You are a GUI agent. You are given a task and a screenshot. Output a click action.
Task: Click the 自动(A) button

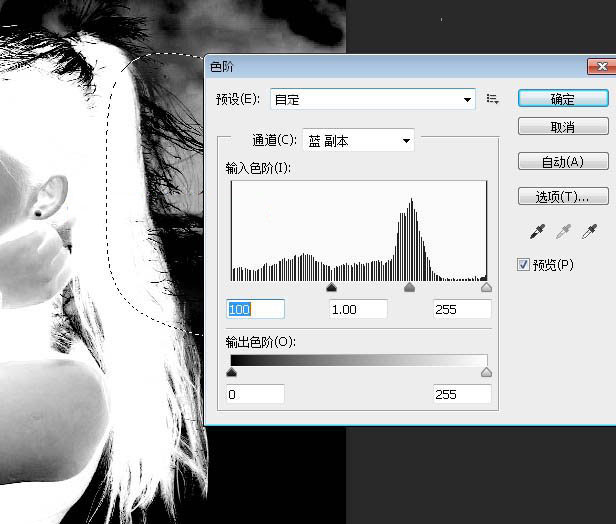(563, 161)
